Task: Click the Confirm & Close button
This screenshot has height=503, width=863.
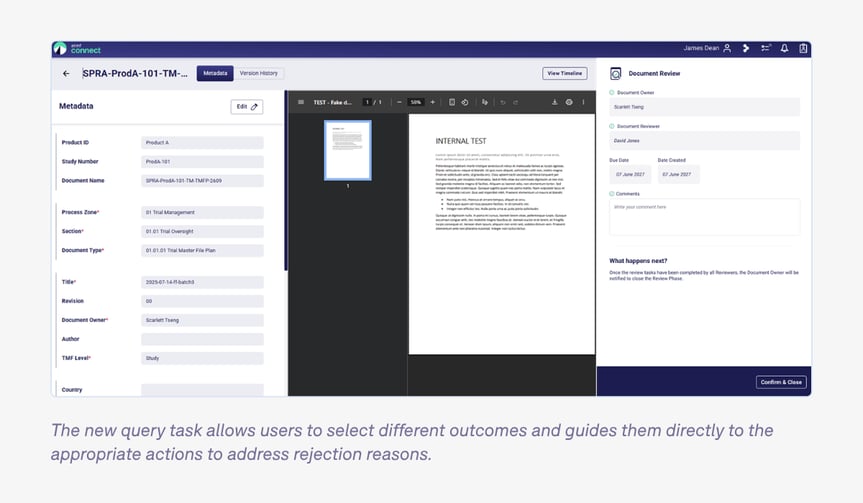Action: pyautogui.click(x=781, y=382)
